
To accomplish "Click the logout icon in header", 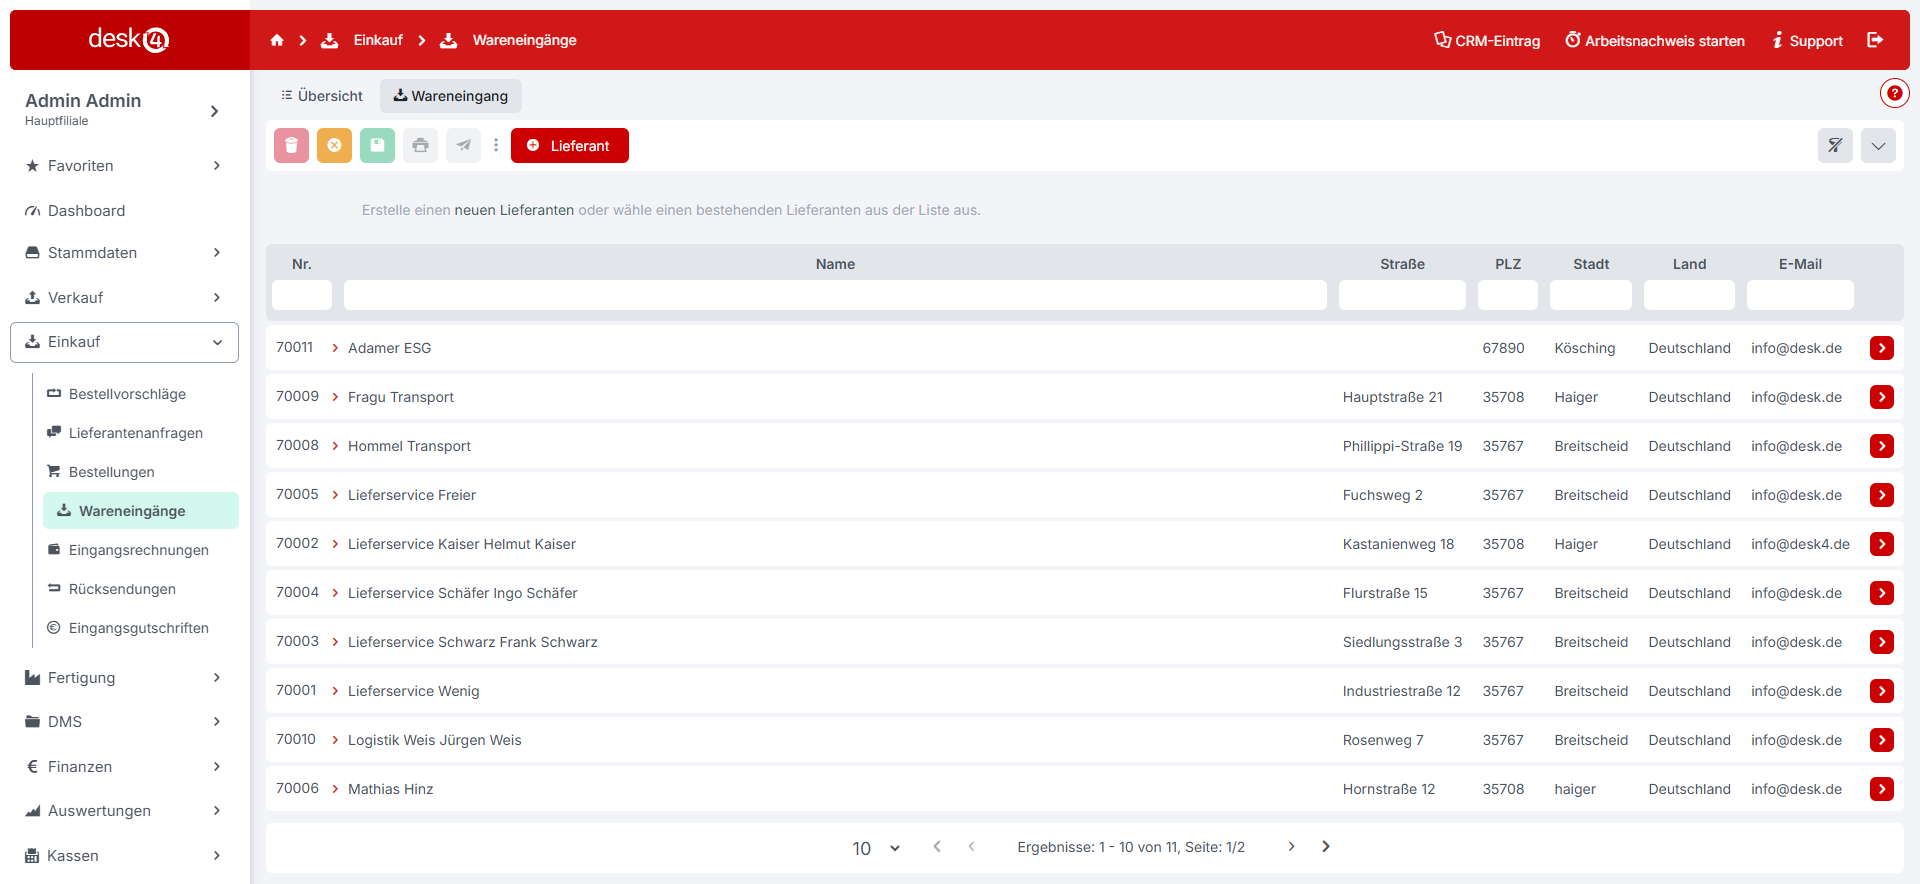I will click(x=1875, y=40).
